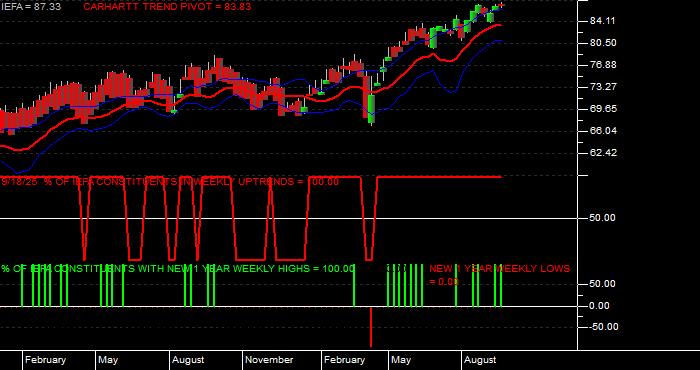The height and width of the screenshot is (370, 700).
Task: Click the first February date marker
Action: (46, 360)
